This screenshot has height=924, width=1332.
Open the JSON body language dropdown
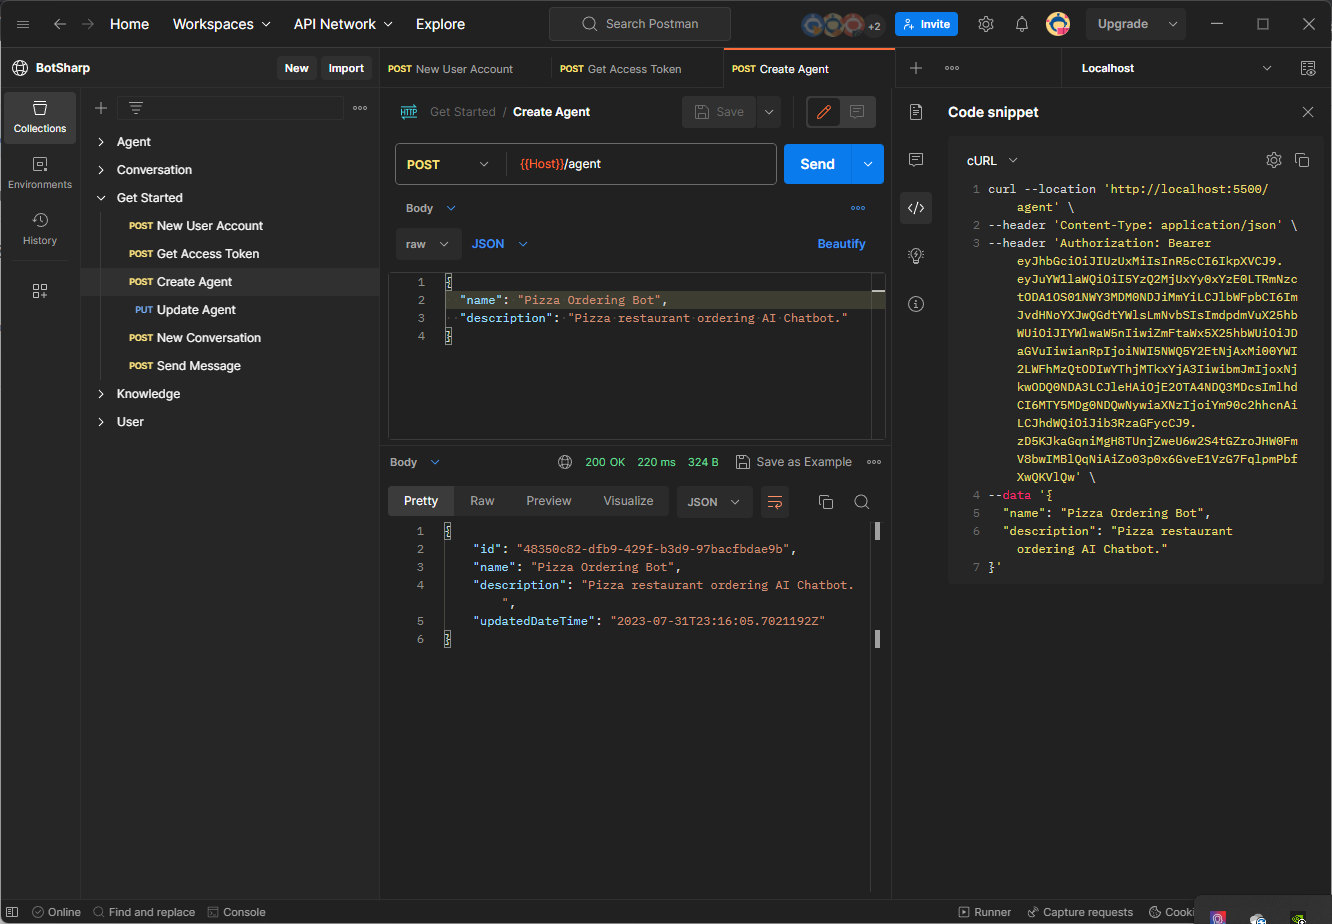click(500, 244)
